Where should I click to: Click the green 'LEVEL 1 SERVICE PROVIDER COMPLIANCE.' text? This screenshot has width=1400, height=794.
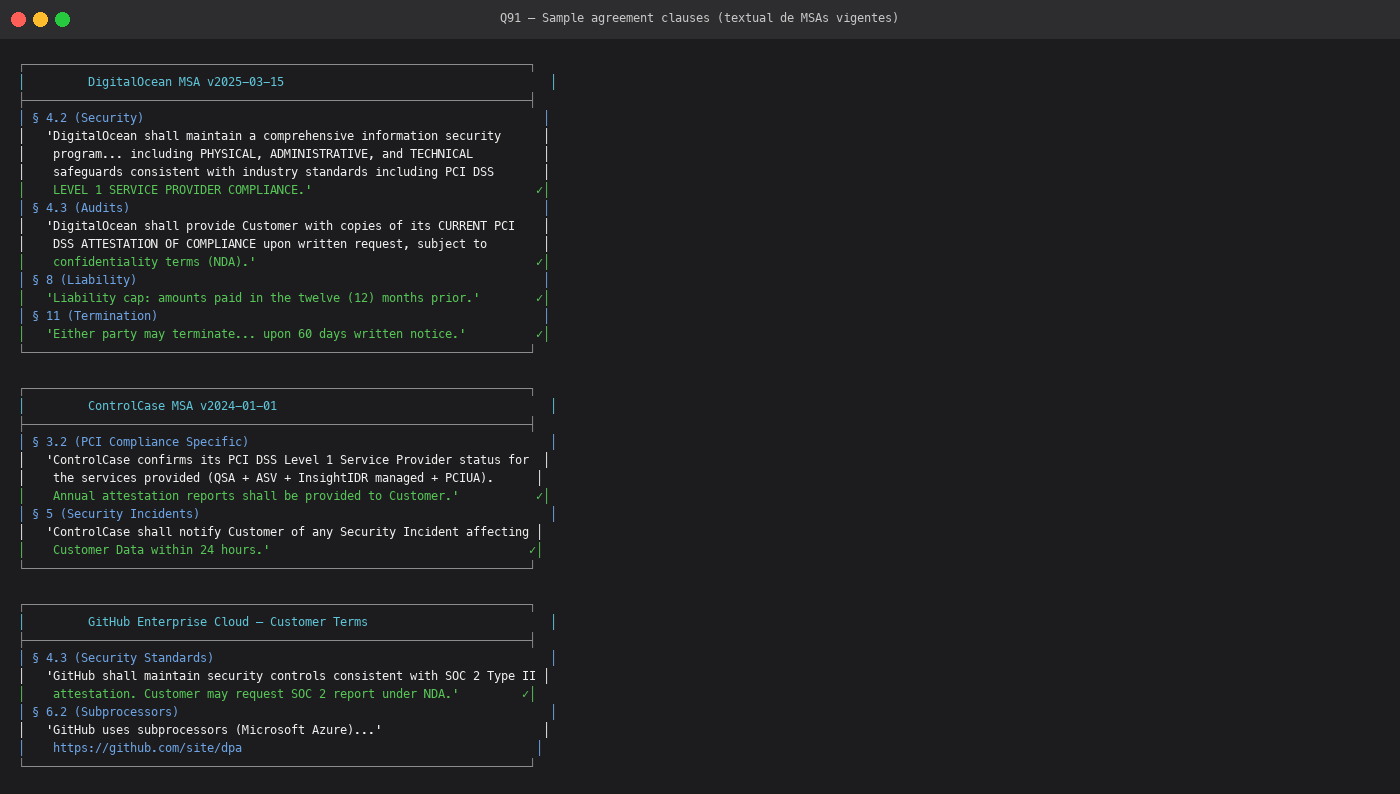point(182,190)
